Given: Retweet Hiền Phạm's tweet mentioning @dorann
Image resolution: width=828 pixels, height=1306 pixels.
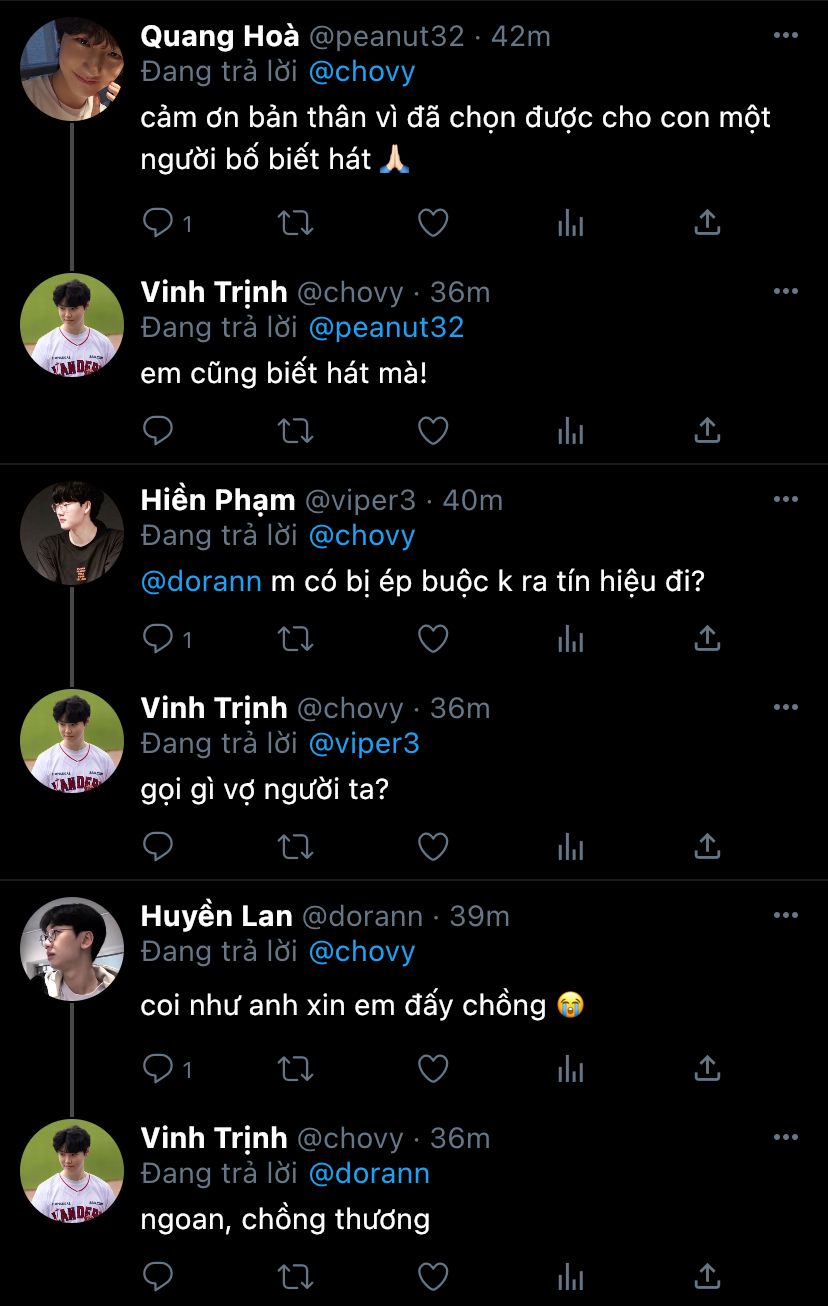Looking at the screenshot, I should [295, 638].
